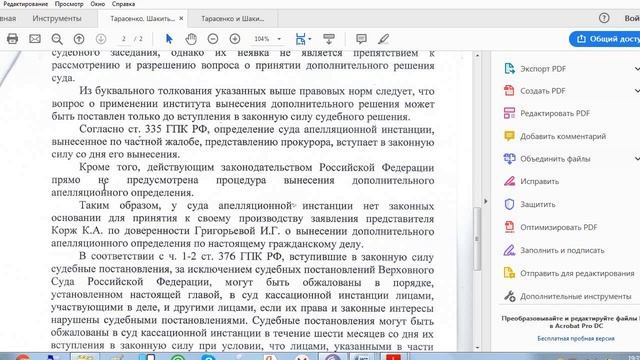Screen dimensions: 640x360
Task: Activate the hand pan tool
Action: (x=191, y=39)
